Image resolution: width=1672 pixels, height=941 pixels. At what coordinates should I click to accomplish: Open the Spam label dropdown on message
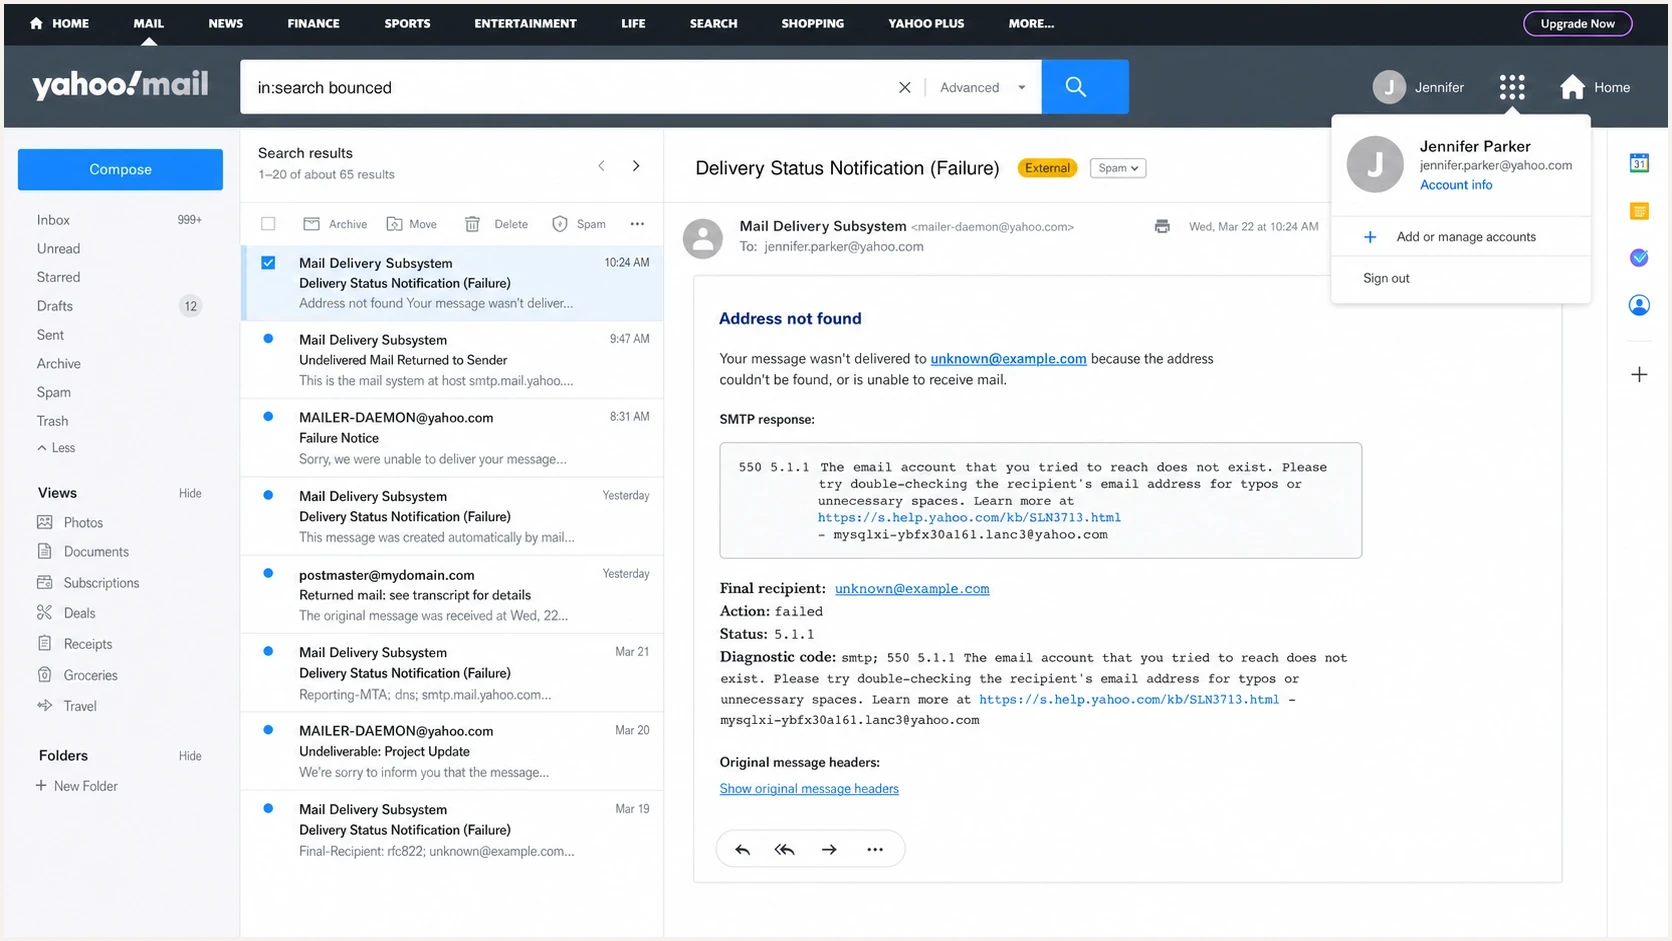tap(1118, 168)
